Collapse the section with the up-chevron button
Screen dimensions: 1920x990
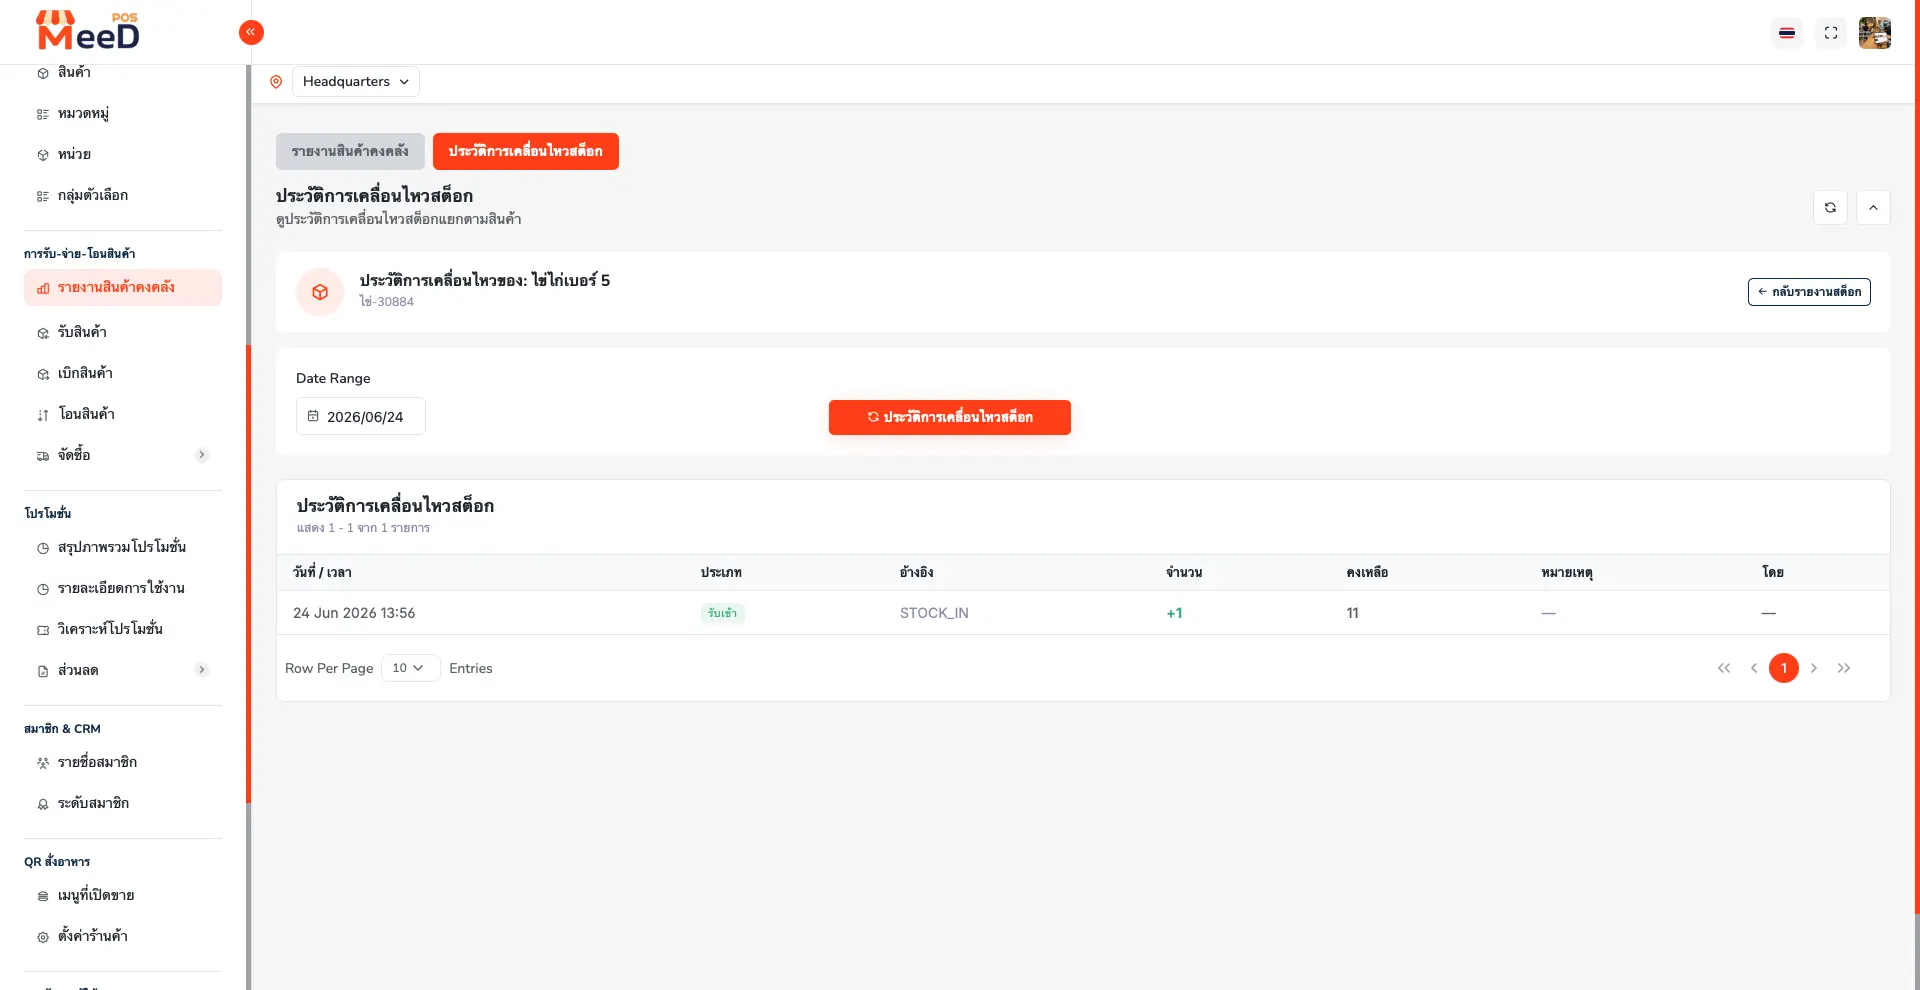click(x=1873, y=207)
